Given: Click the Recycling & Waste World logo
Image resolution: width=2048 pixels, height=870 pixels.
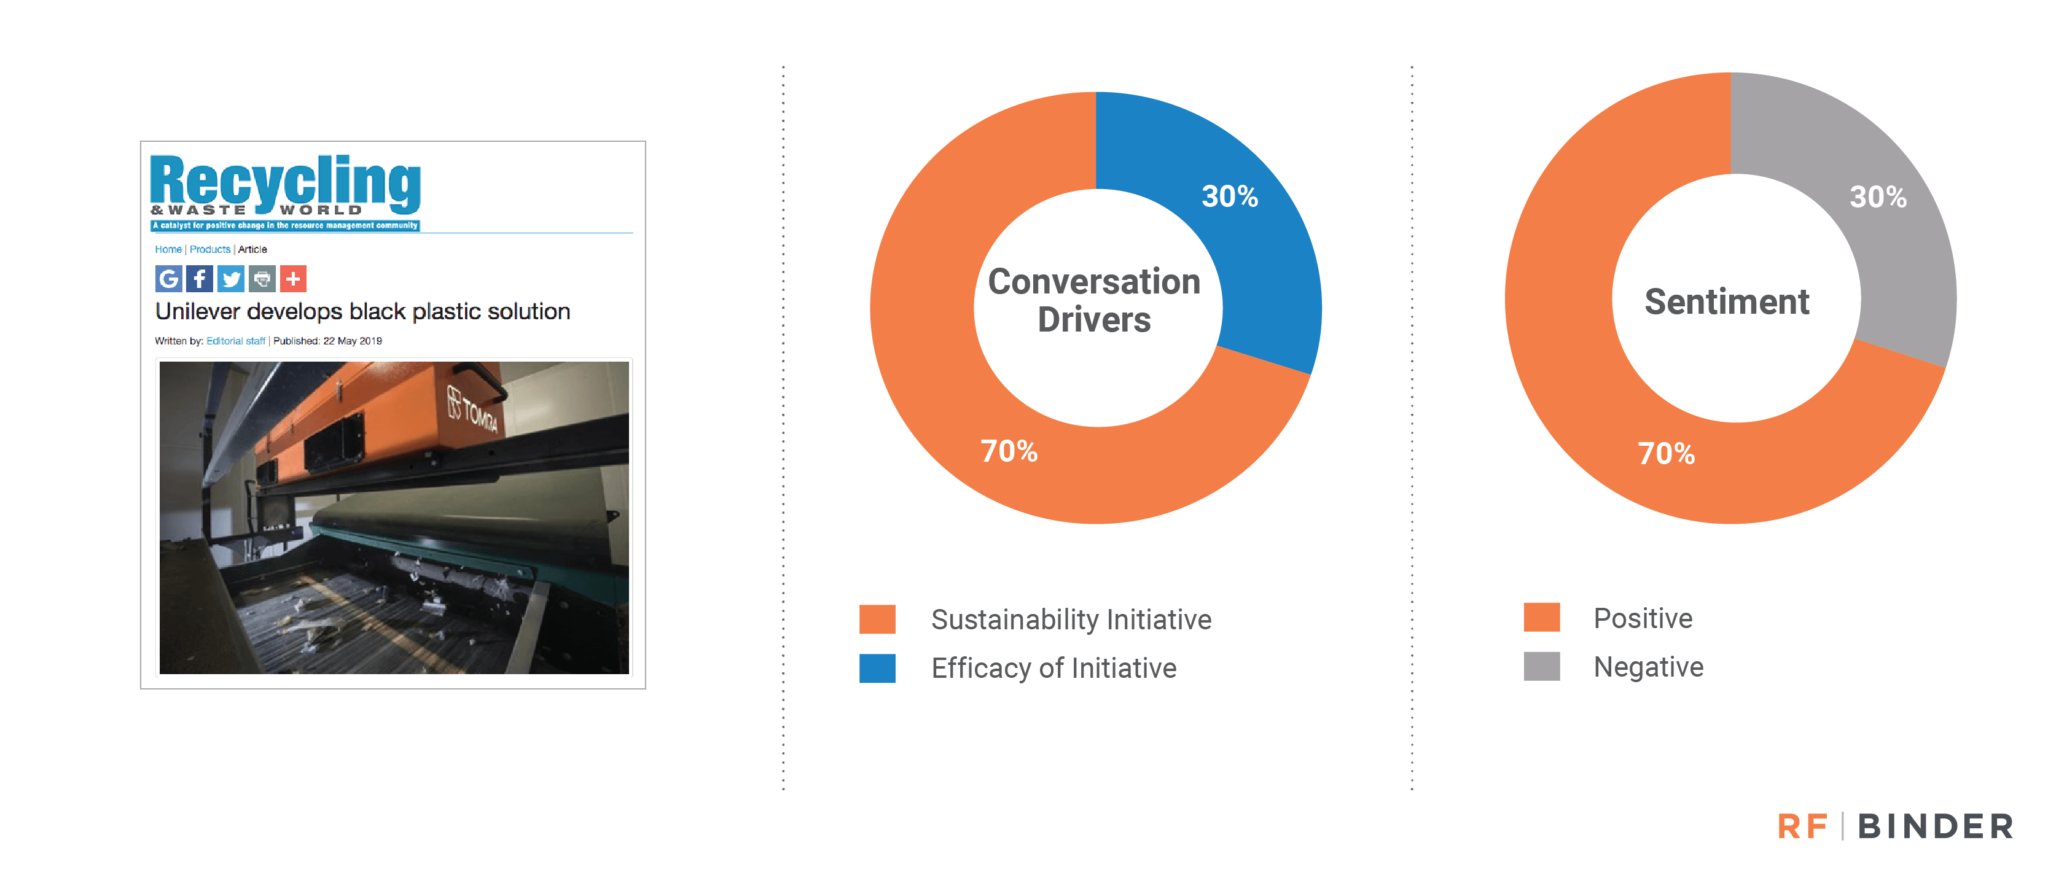Looking at the screenshot, I should (286, 192).
